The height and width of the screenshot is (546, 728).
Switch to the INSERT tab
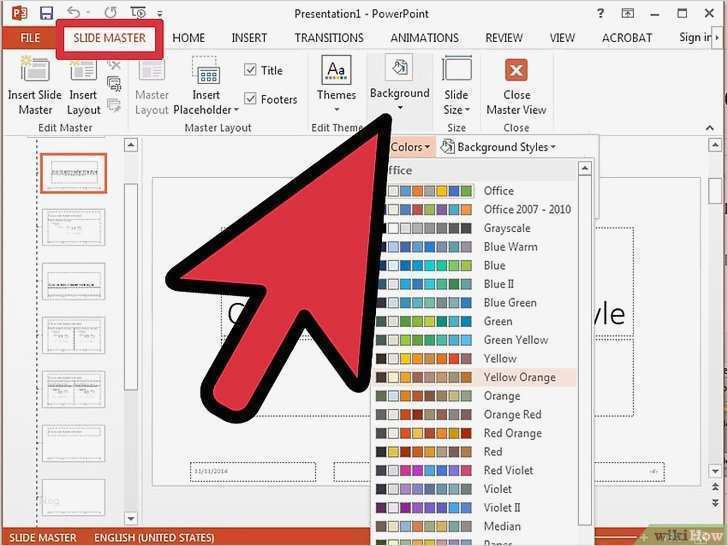click(249, 38)
